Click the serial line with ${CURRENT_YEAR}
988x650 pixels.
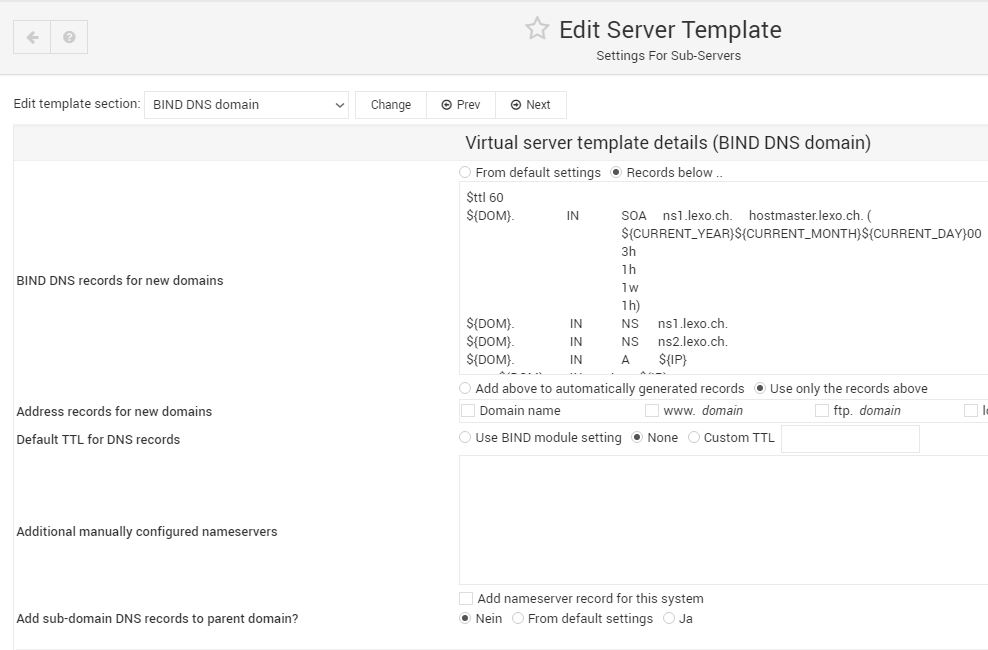[x=801, y=234]
